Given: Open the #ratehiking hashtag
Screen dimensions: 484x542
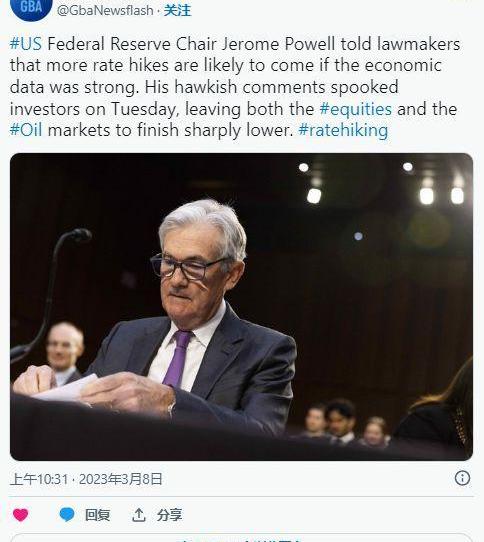Looking at the screenshot, I should [343, 130].
